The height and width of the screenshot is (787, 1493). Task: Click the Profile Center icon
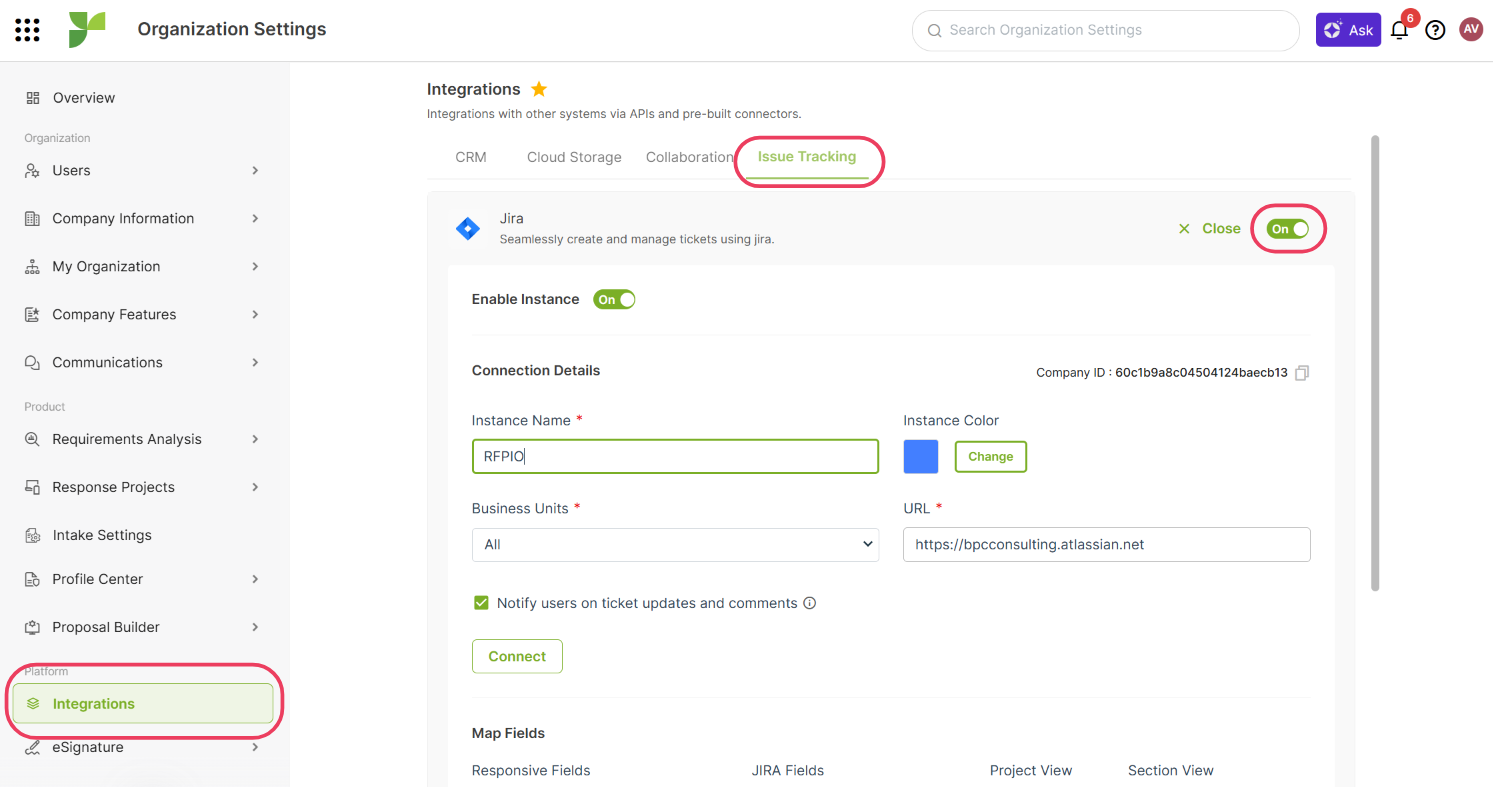click(x=32, y=580)
